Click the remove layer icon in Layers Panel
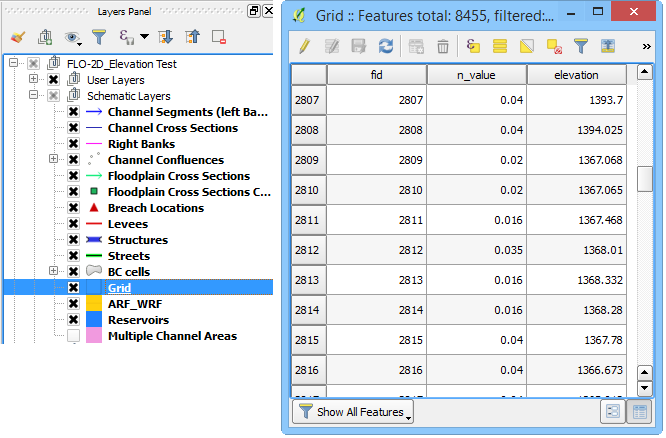Screen dimensions: 666x438 tap(219, 37)
